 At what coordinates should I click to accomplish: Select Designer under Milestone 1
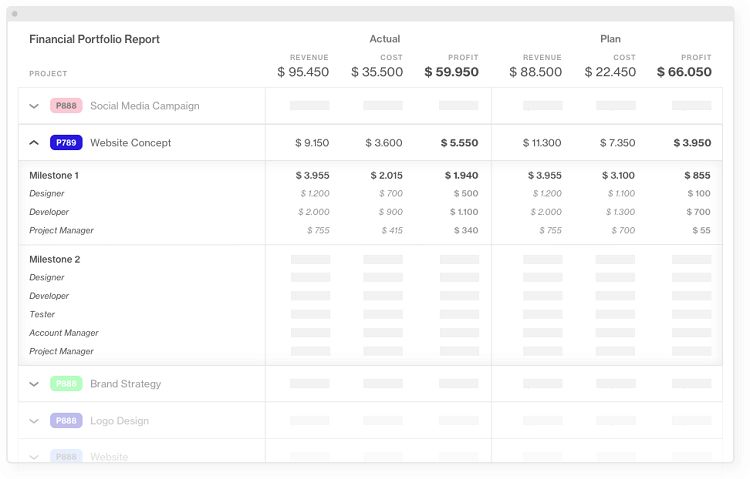pyautogui.click(x=46, y=194)
